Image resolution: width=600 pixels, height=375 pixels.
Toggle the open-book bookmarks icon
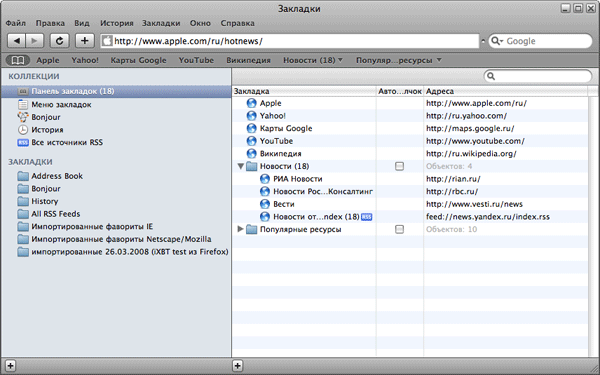pyautogui.click(x=18, y=60)
